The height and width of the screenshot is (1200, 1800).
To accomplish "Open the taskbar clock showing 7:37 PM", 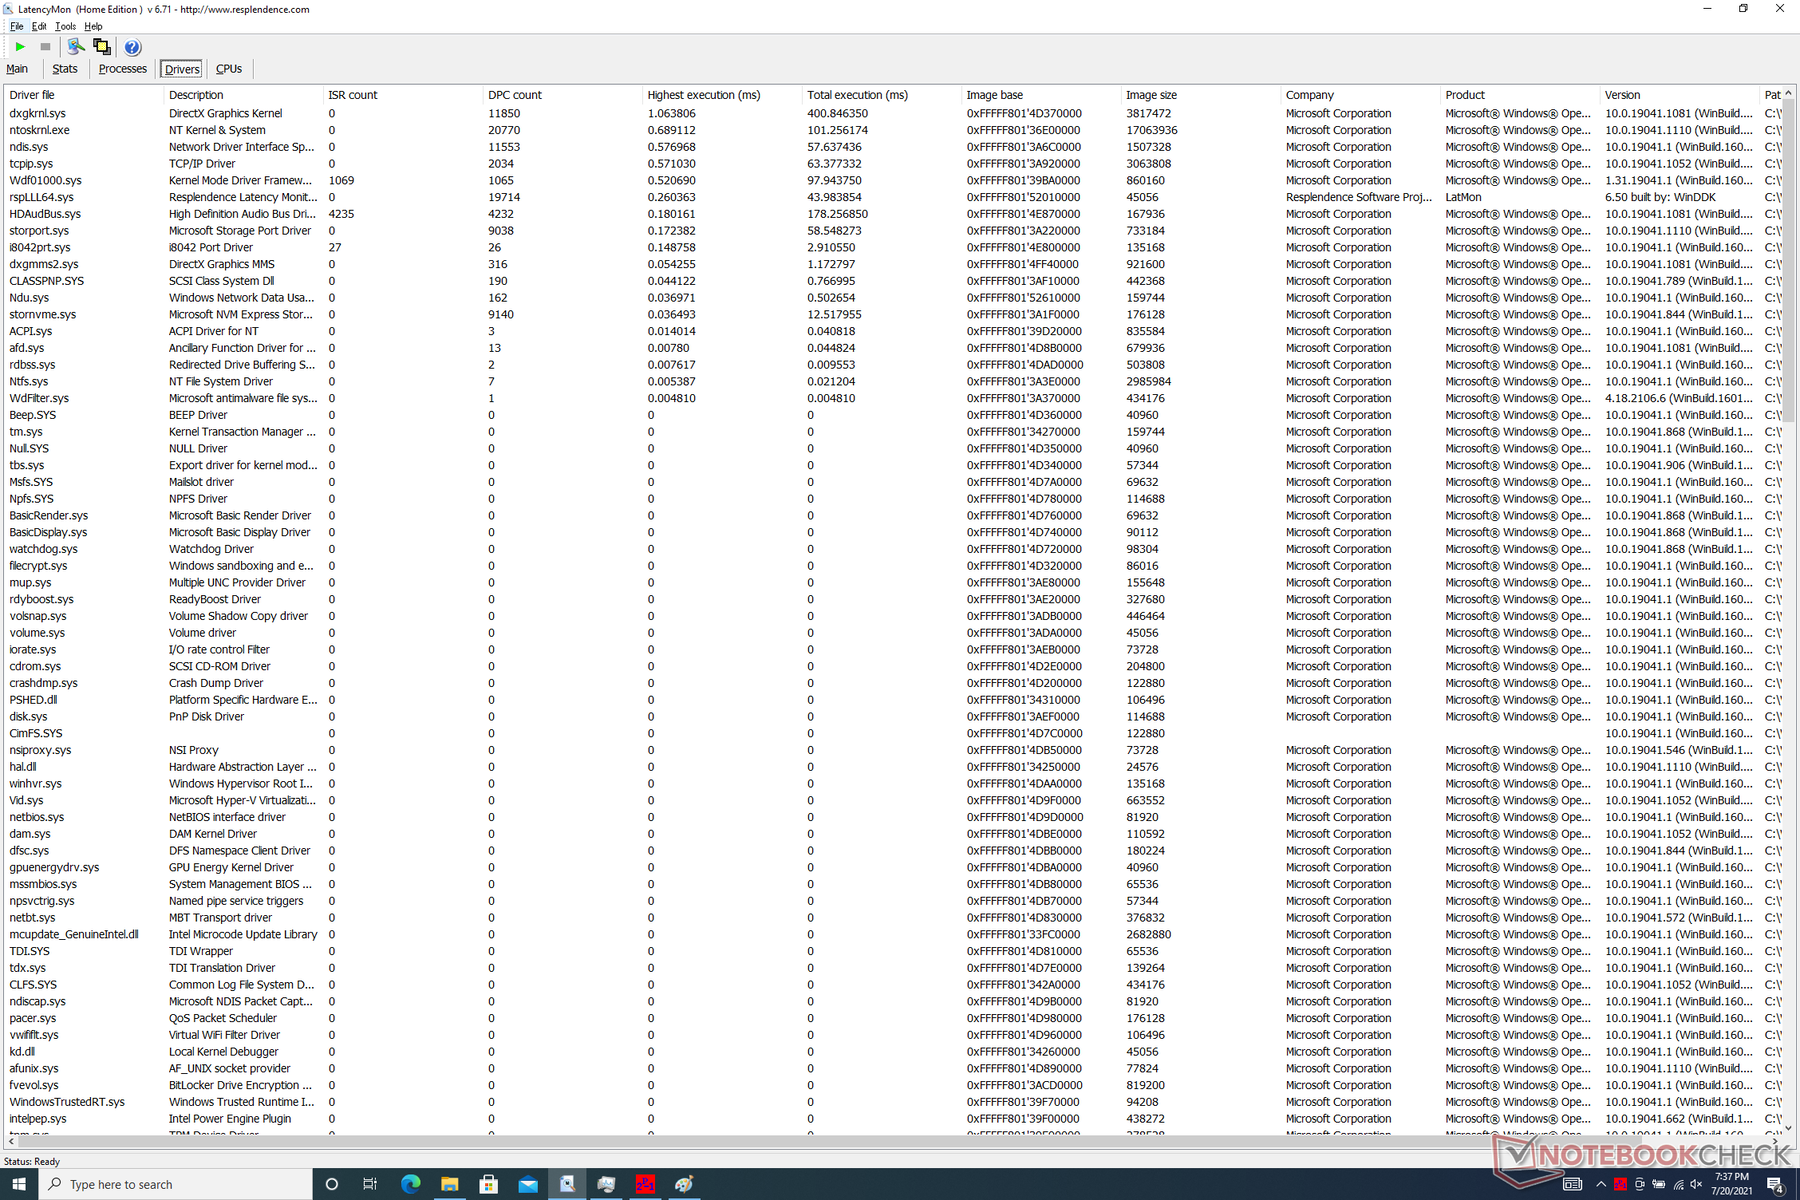I will 1732,1184.
